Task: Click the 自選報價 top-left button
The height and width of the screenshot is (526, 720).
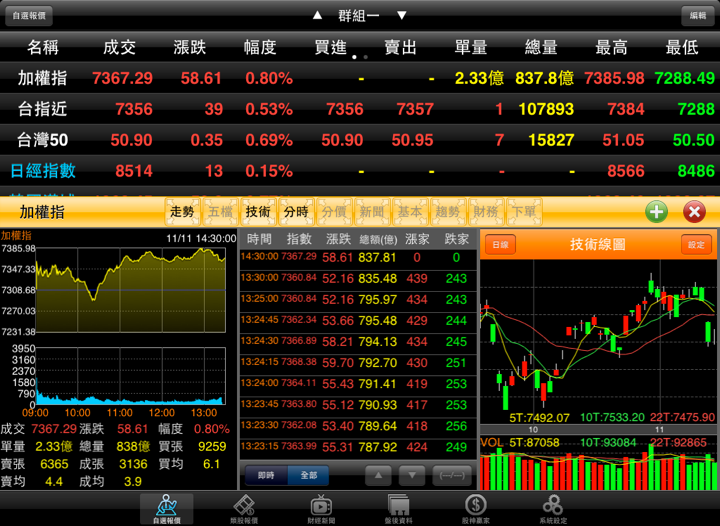Action: [x=29, y=16]
